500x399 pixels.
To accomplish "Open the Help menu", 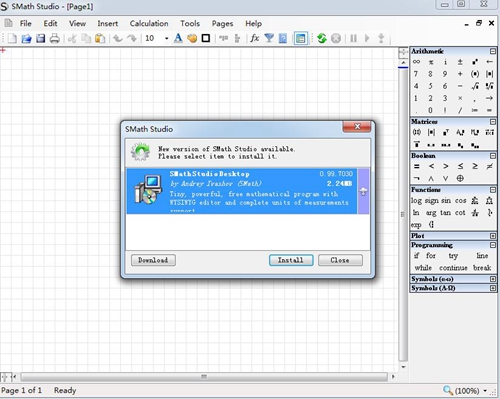I will coord(254,24).
